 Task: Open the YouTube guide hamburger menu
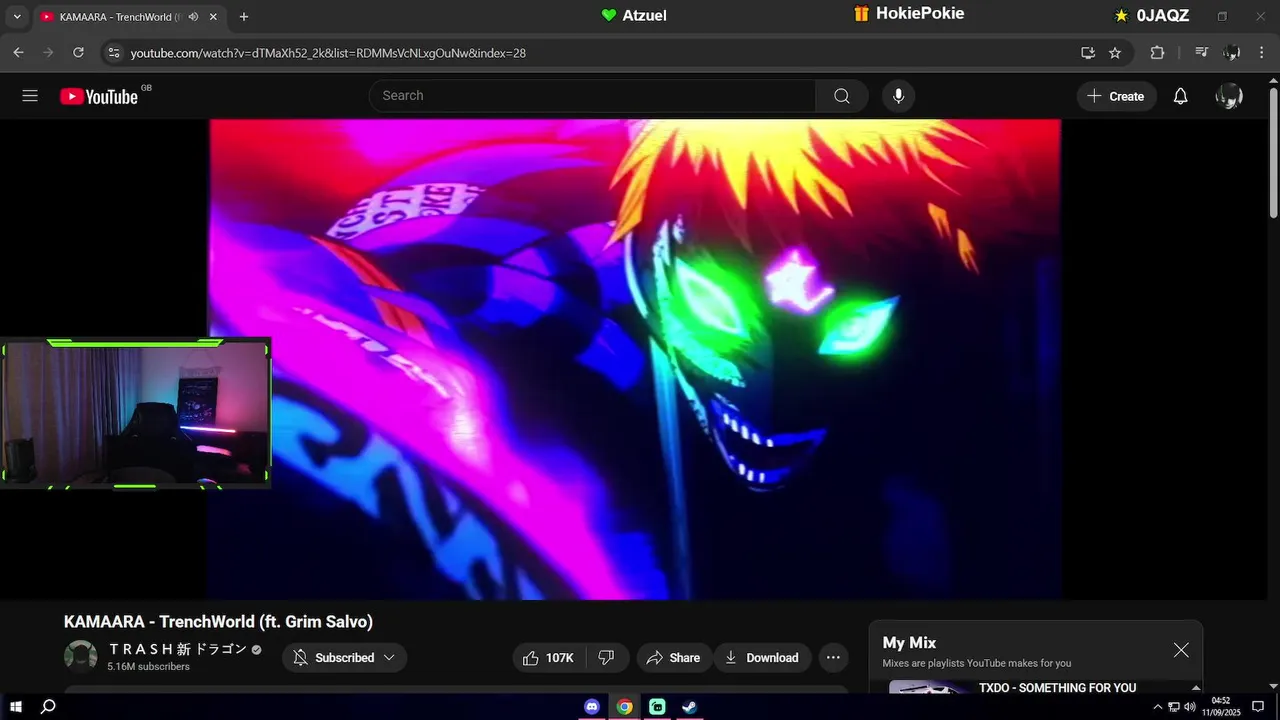click(30, 96)
